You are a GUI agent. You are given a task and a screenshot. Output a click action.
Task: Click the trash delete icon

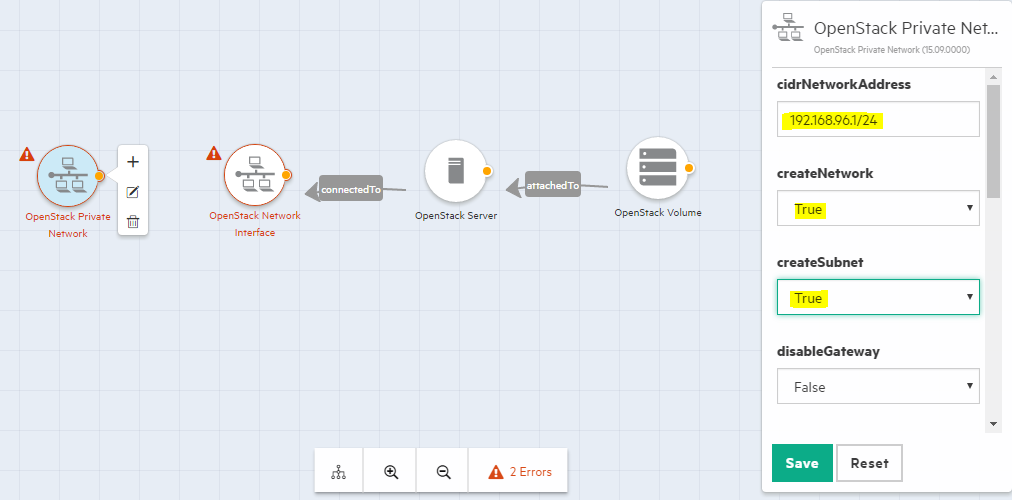point(133,221)
